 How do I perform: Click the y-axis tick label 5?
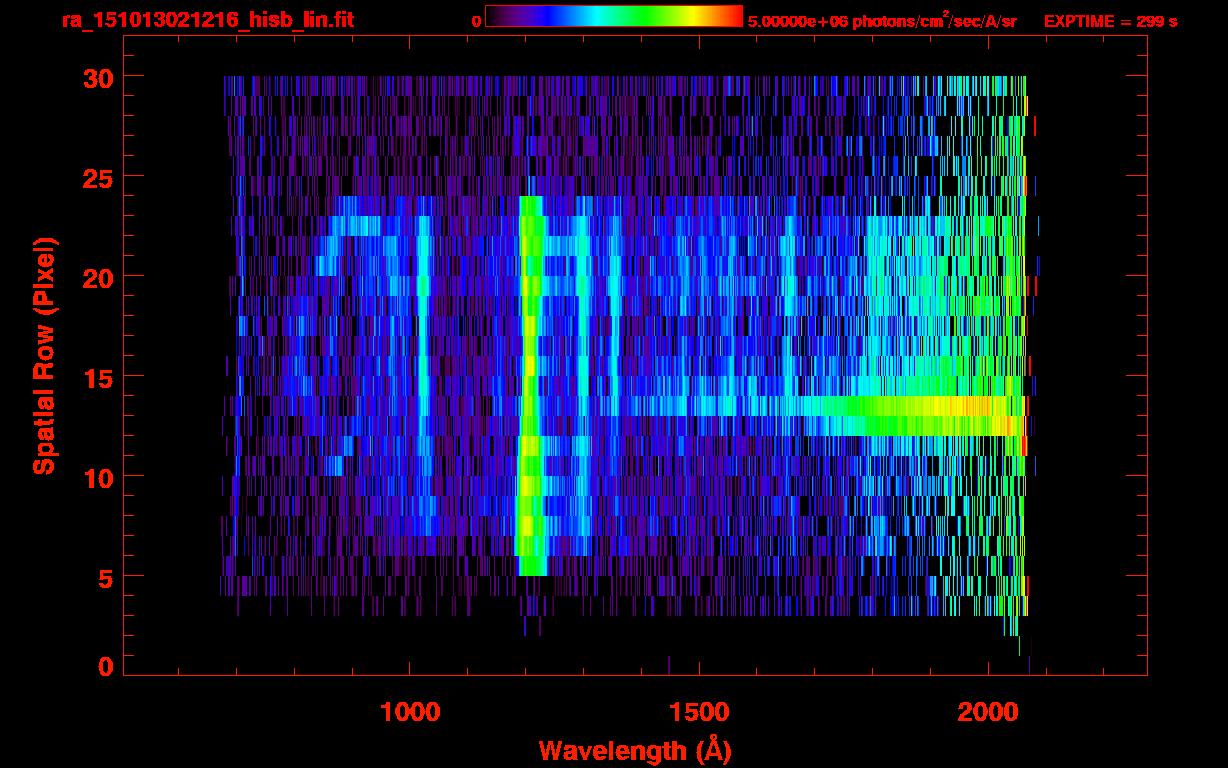[x=105, y=577]
